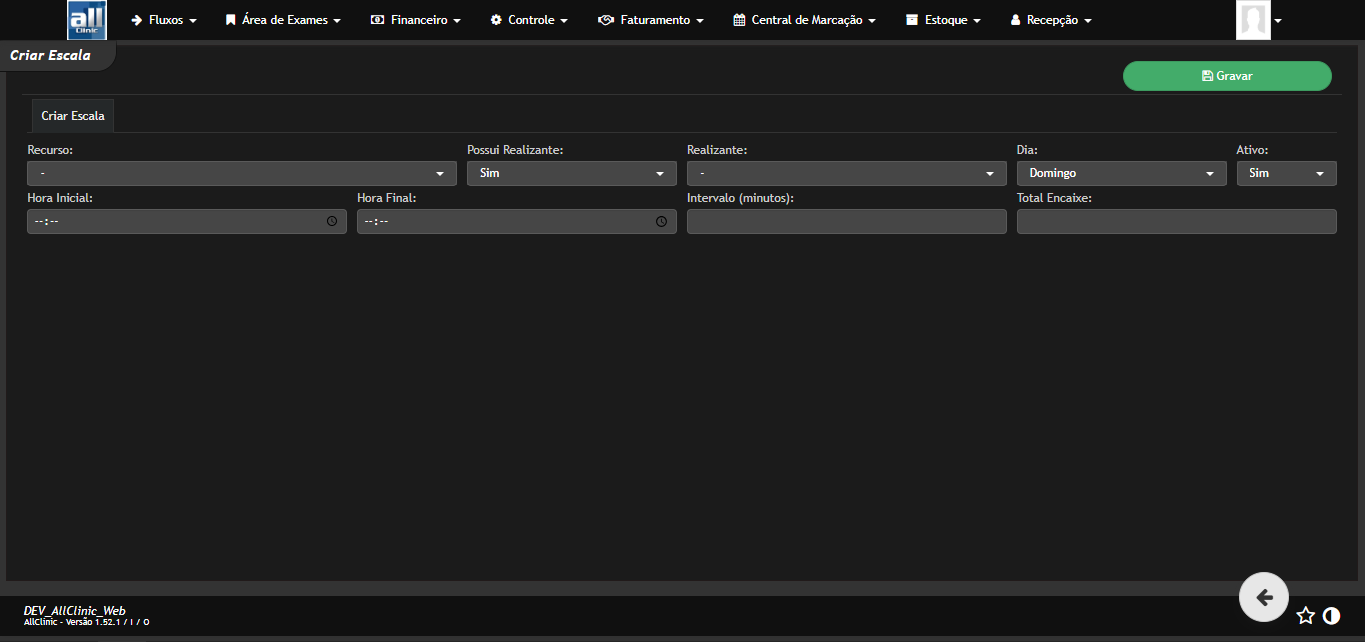
Task: Click the user profile avatar
Action: pos(1252,20)
